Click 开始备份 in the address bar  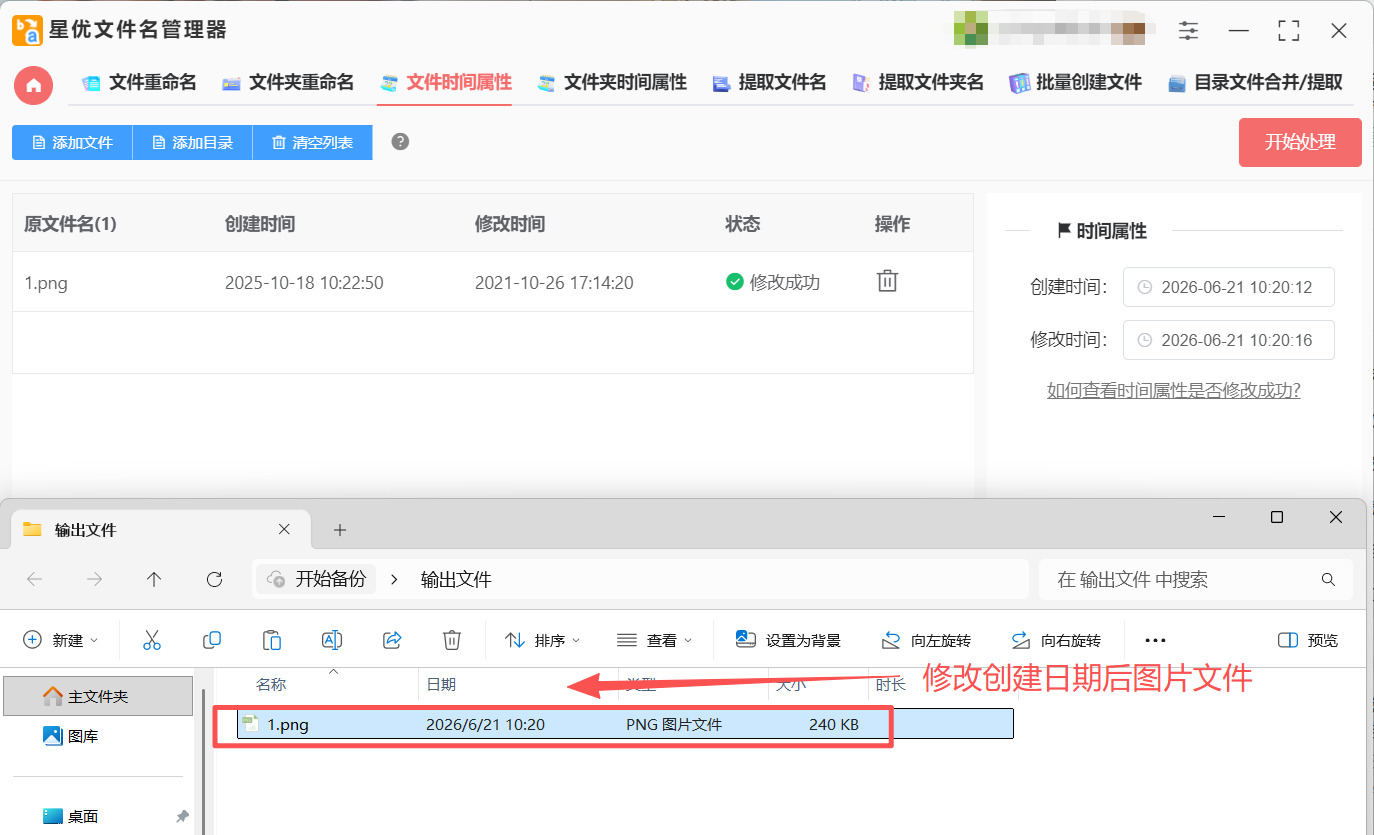[x=317, y=579]
